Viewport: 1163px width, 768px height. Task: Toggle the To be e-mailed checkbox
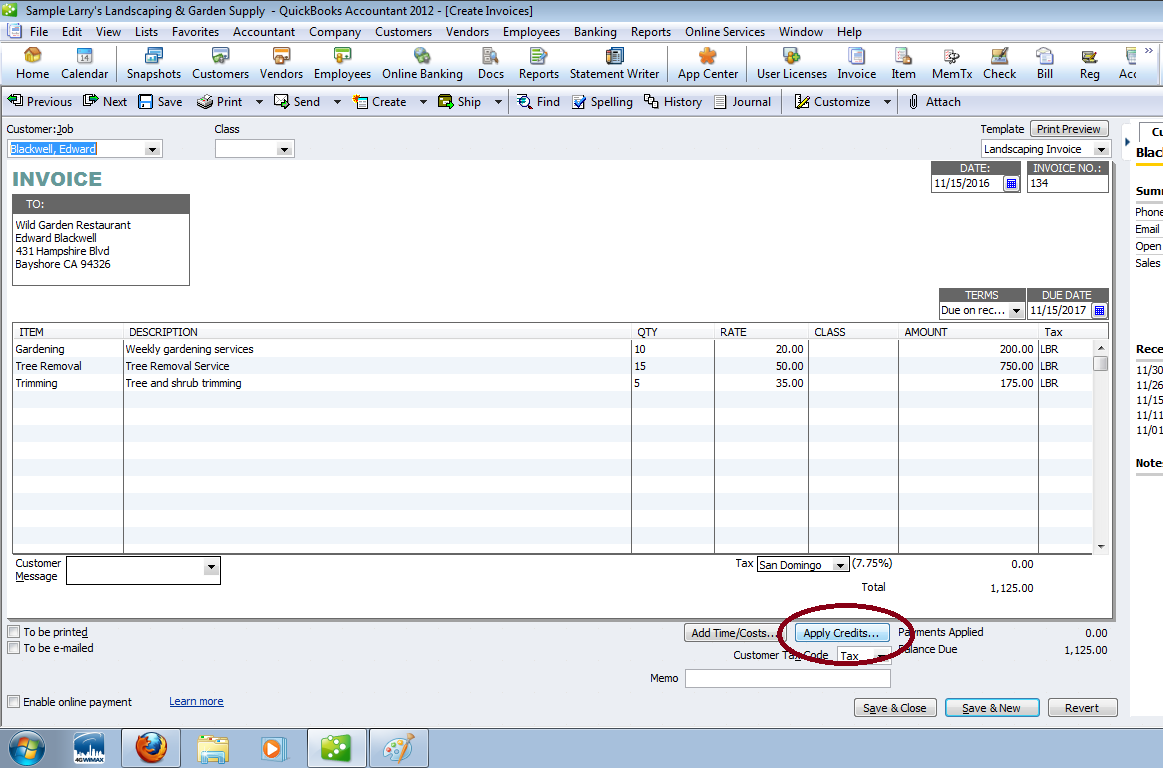[13, 648]
